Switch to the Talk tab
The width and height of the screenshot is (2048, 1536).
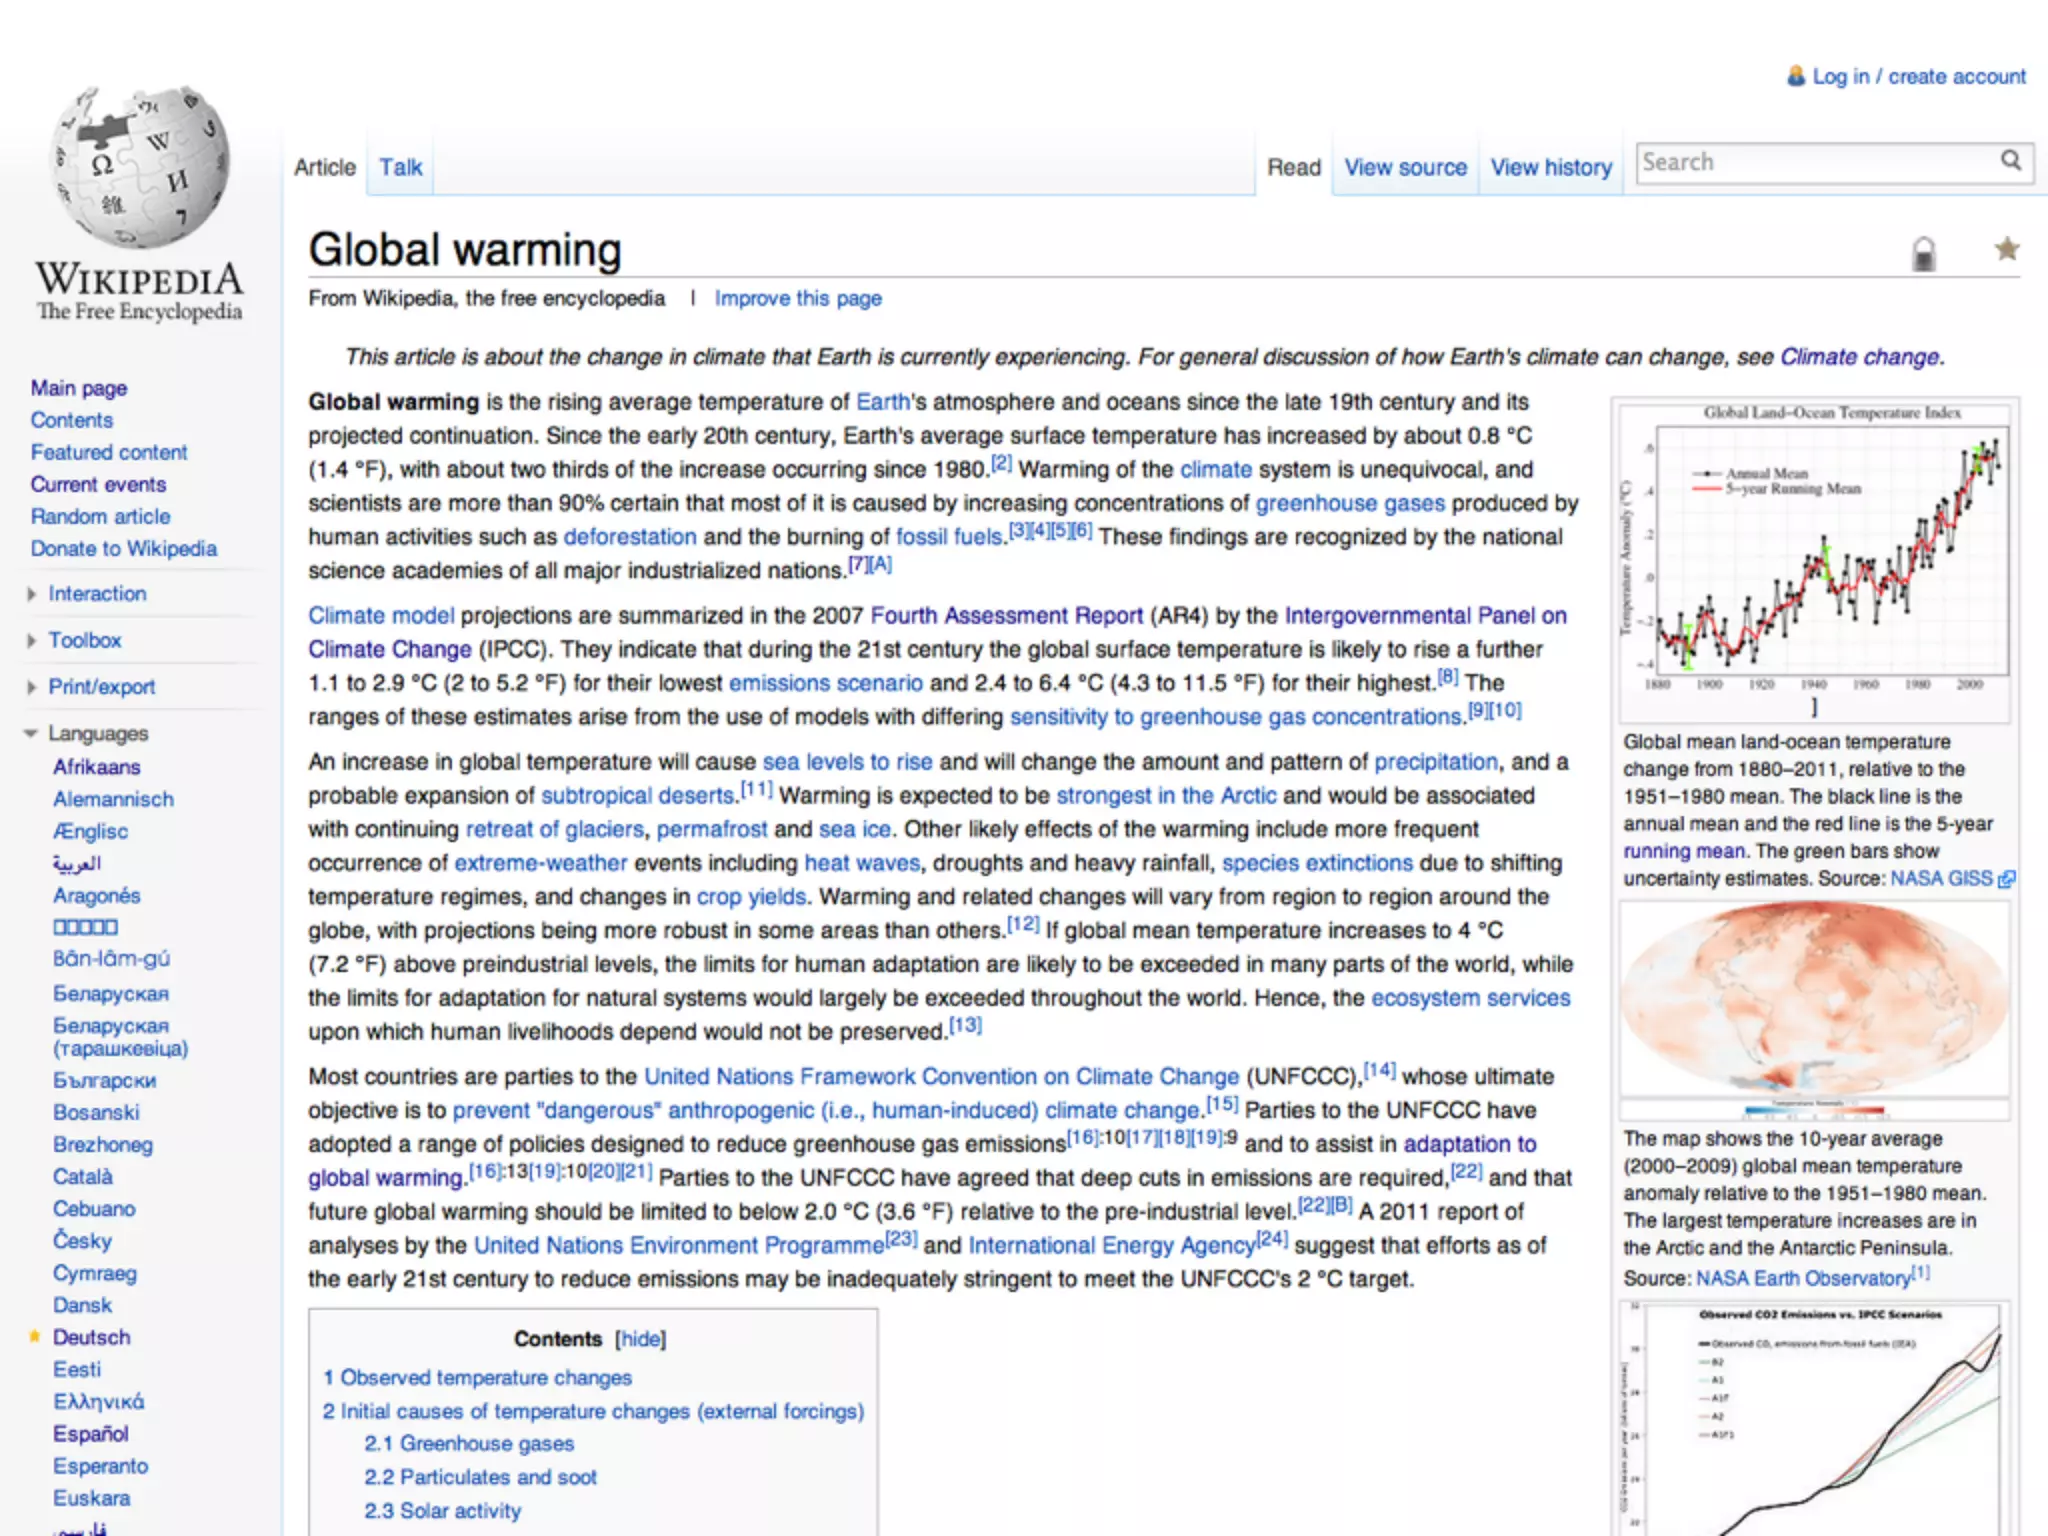point(400,167)
